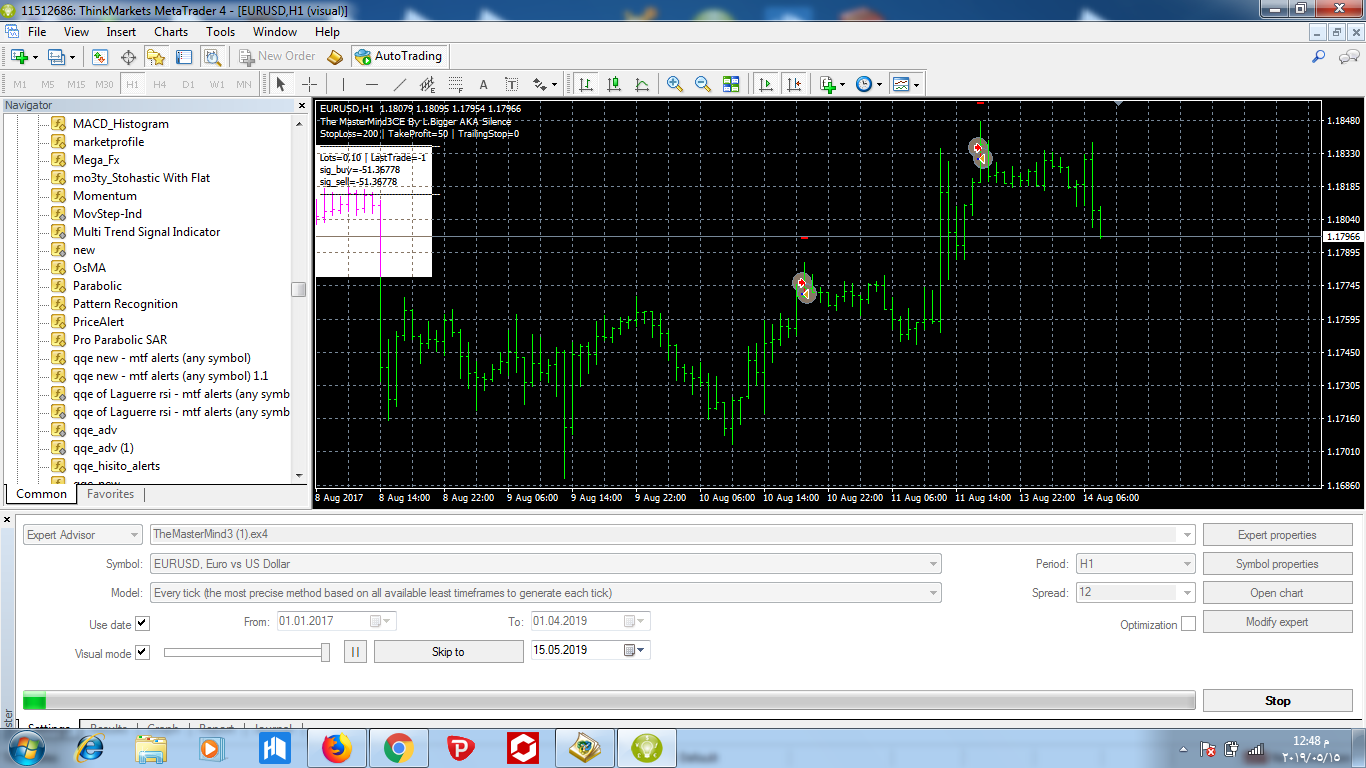The height and width of the screenshot is (768, 1366).
Task: Open the New Chart toolbar icon
Action: pyautogui.click(x=19, y=56)
